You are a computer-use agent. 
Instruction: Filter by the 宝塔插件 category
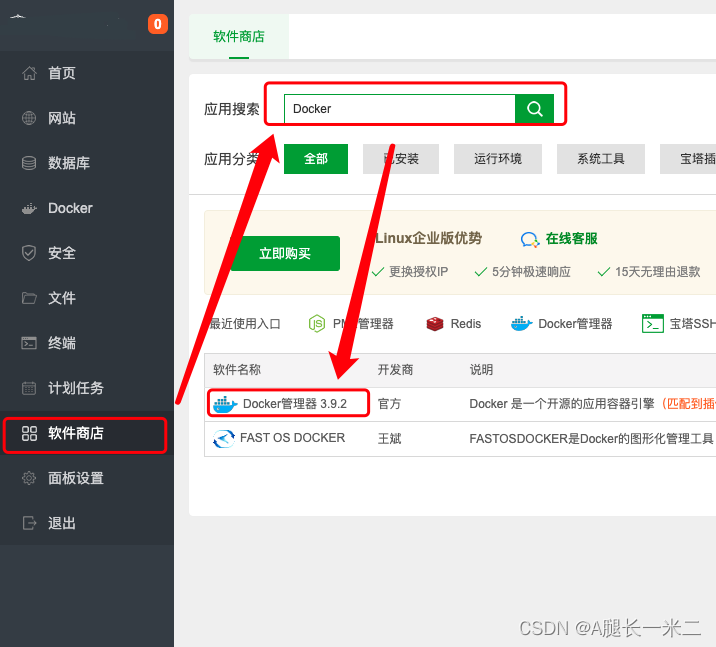(x=688, y=159)
